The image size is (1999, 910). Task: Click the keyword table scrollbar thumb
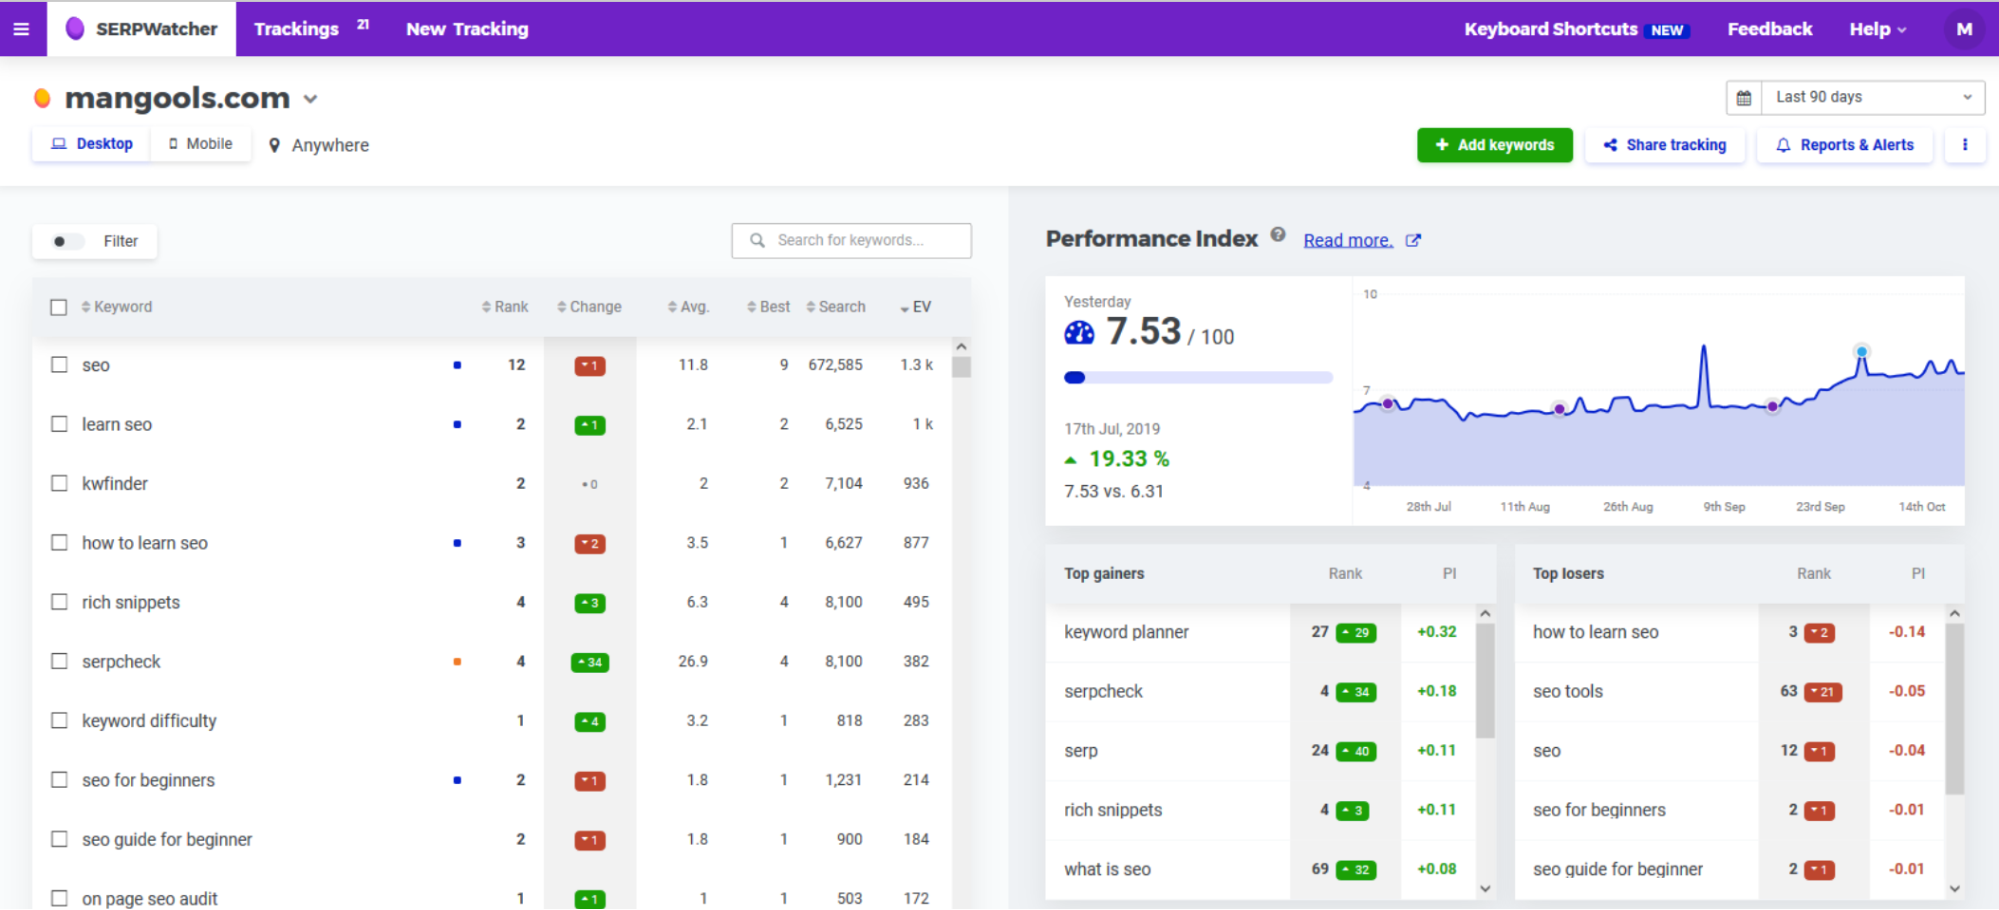(962, 367)
